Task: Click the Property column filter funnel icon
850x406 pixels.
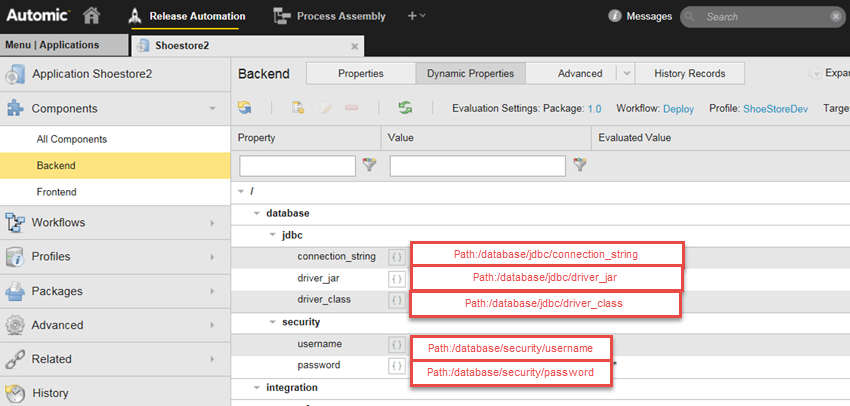Action: click(x=368, y=165)
